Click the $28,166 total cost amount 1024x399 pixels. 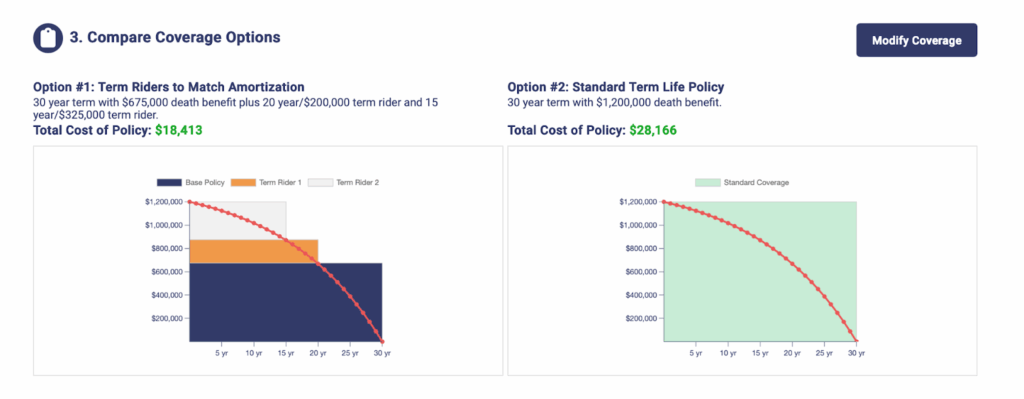(653, 130)
